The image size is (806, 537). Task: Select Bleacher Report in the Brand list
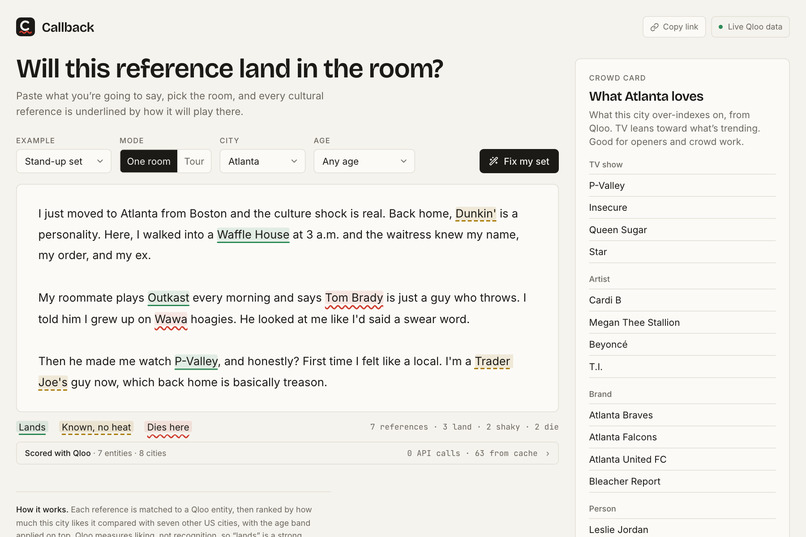(x=682, y=482)
